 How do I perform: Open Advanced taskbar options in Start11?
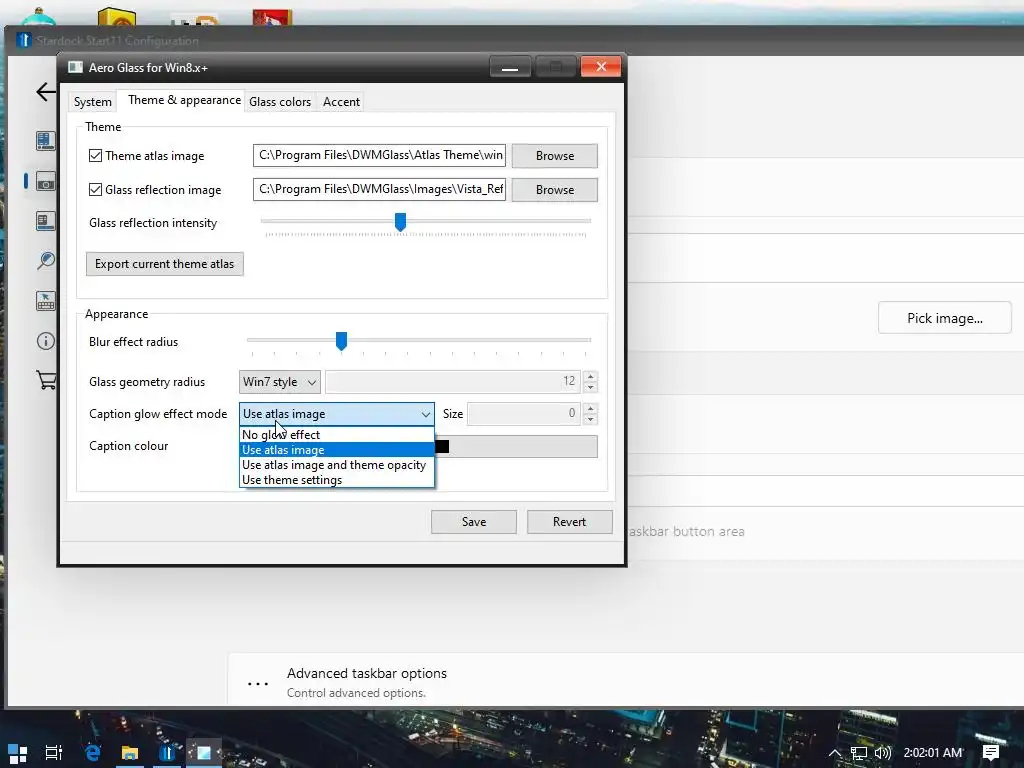tap(366, 673)
